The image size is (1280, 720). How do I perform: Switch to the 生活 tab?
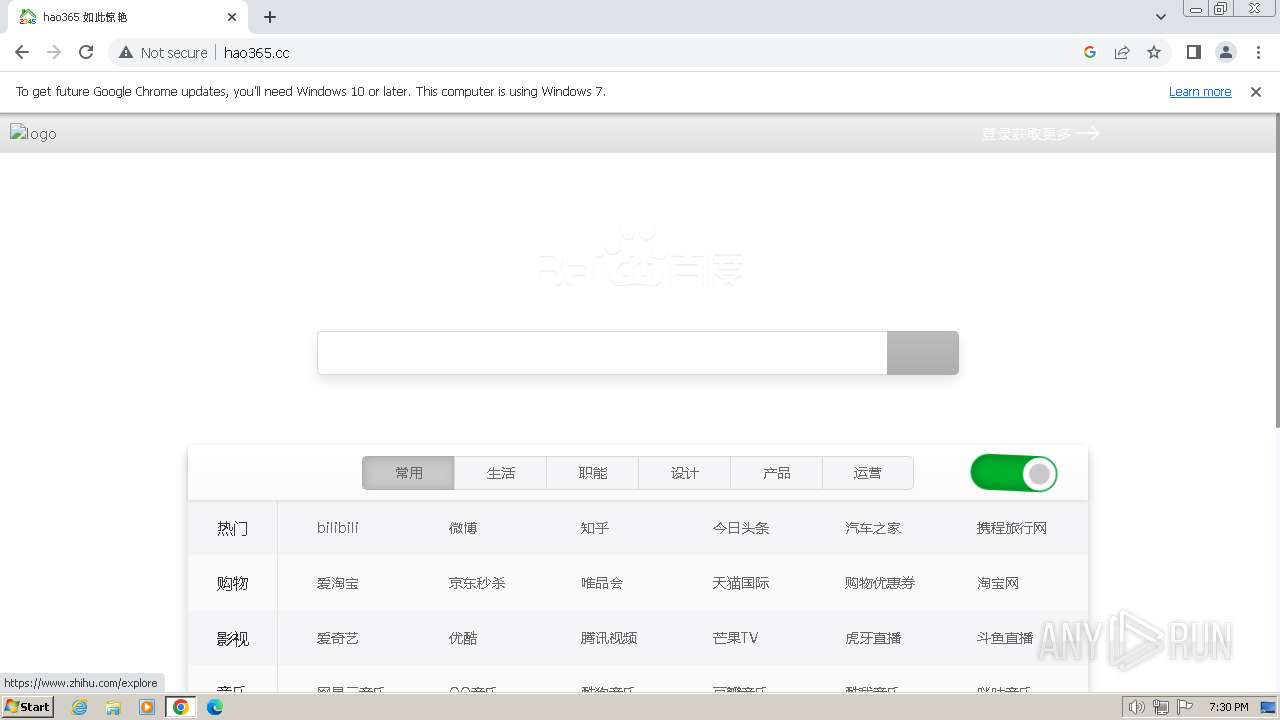click(x=501, y=473)
